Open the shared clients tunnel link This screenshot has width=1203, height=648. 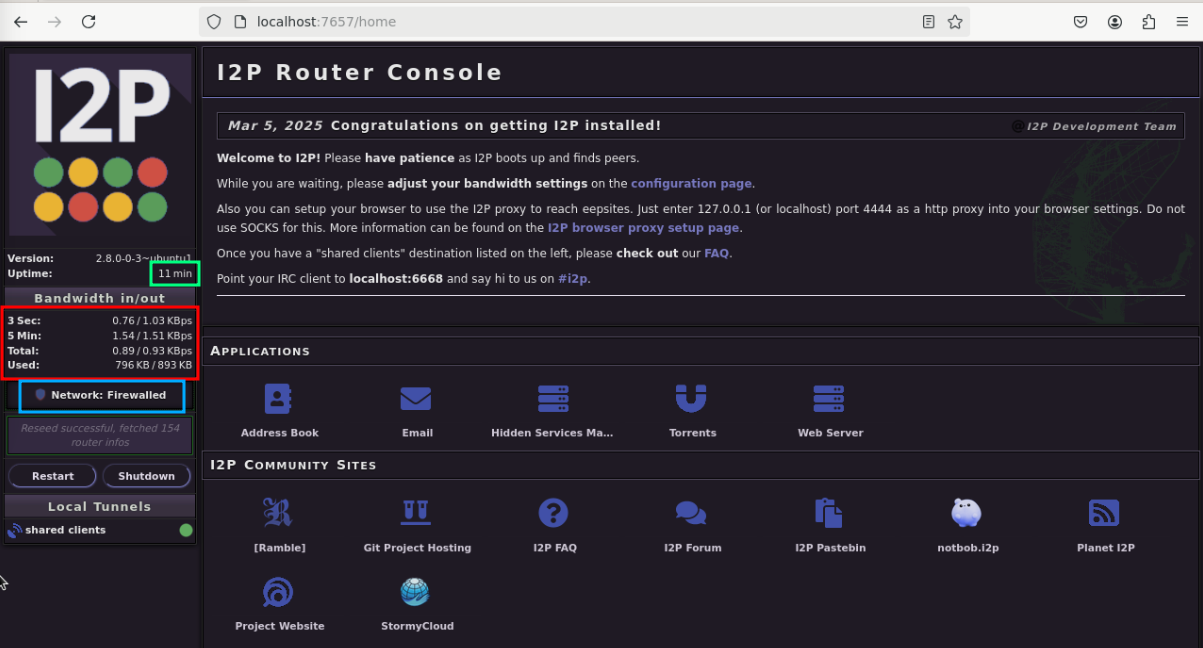tap(66, 530)
